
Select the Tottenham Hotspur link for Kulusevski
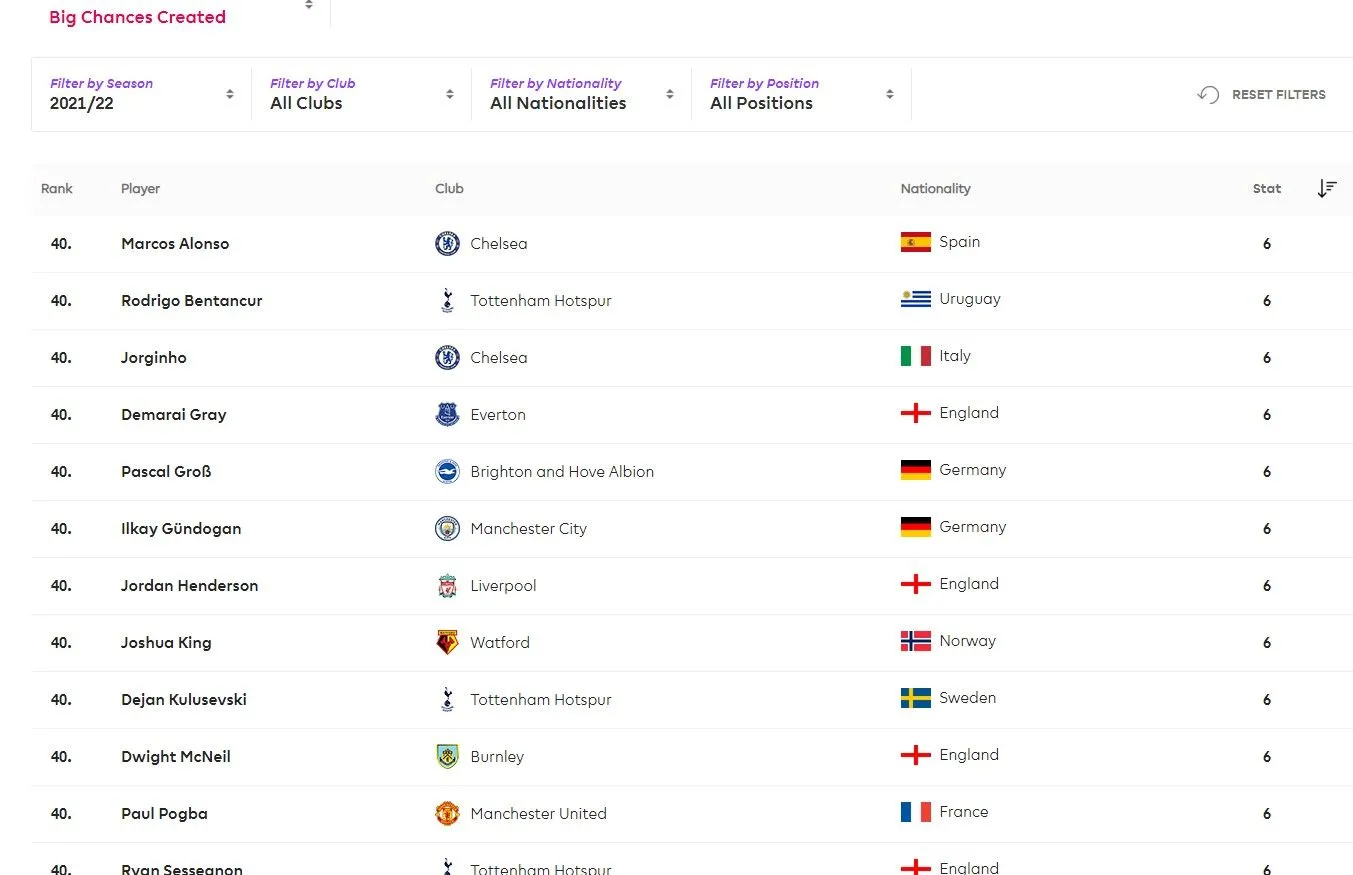point(541,700)
